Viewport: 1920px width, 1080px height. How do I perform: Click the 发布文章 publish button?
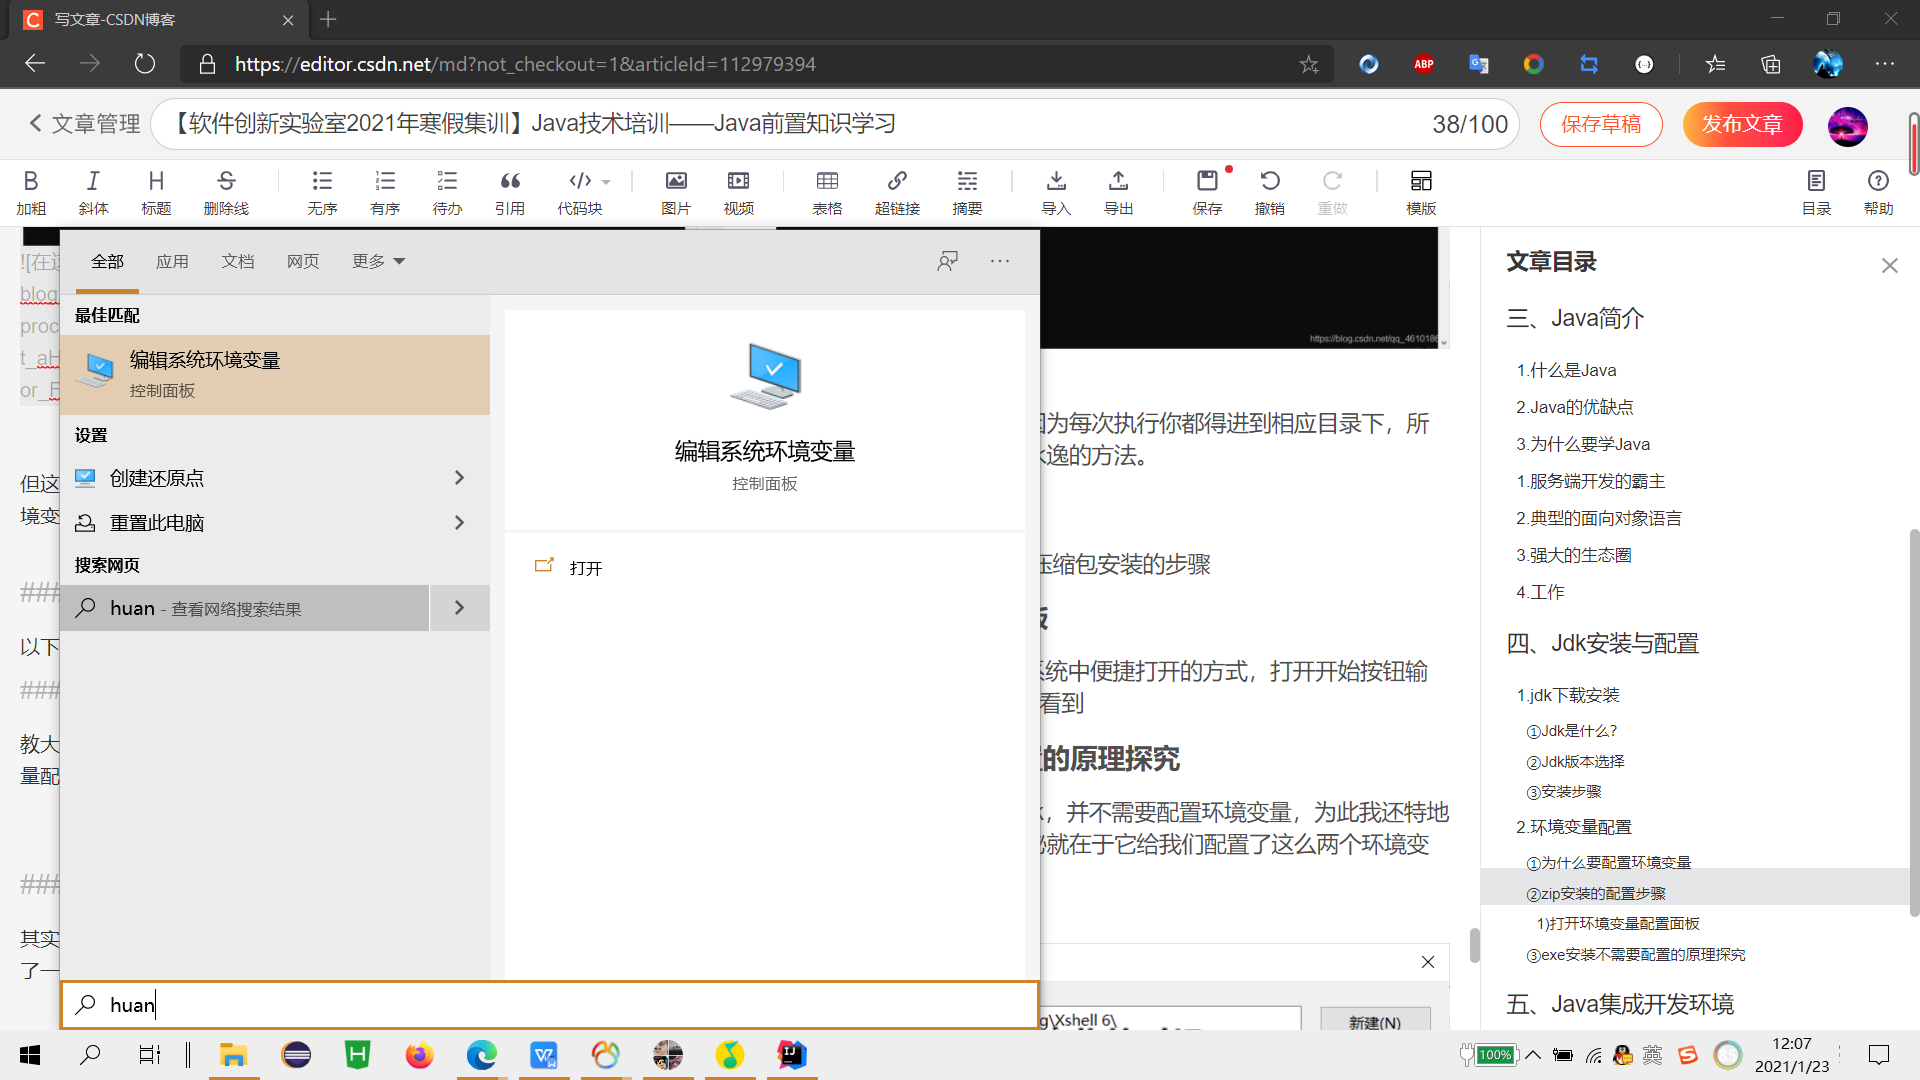[x=1742, y=124]
